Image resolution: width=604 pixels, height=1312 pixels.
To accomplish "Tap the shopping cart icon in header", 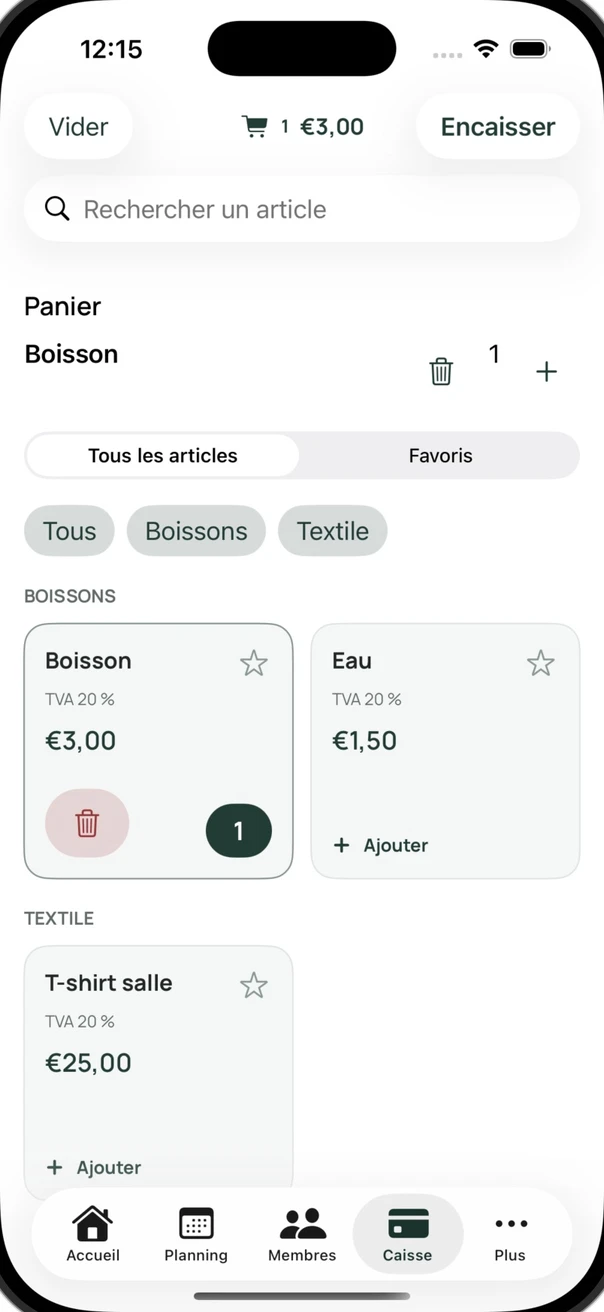I will click(x=255, y=127).
